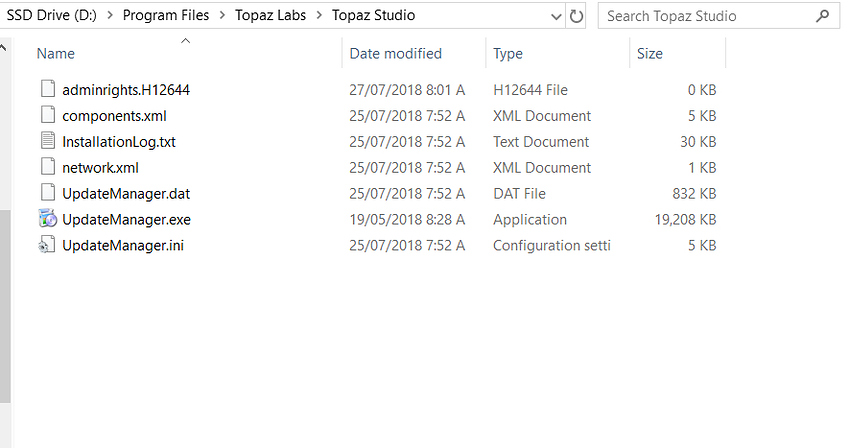Sort files by the Size column
The height and width of the screenshot is (448, 850).
[x=650, y=53]
